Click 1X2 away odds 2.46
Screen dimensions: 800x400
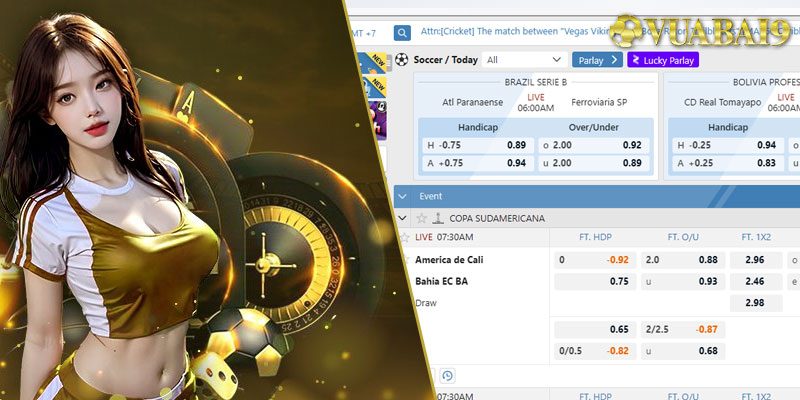point(756,281)
